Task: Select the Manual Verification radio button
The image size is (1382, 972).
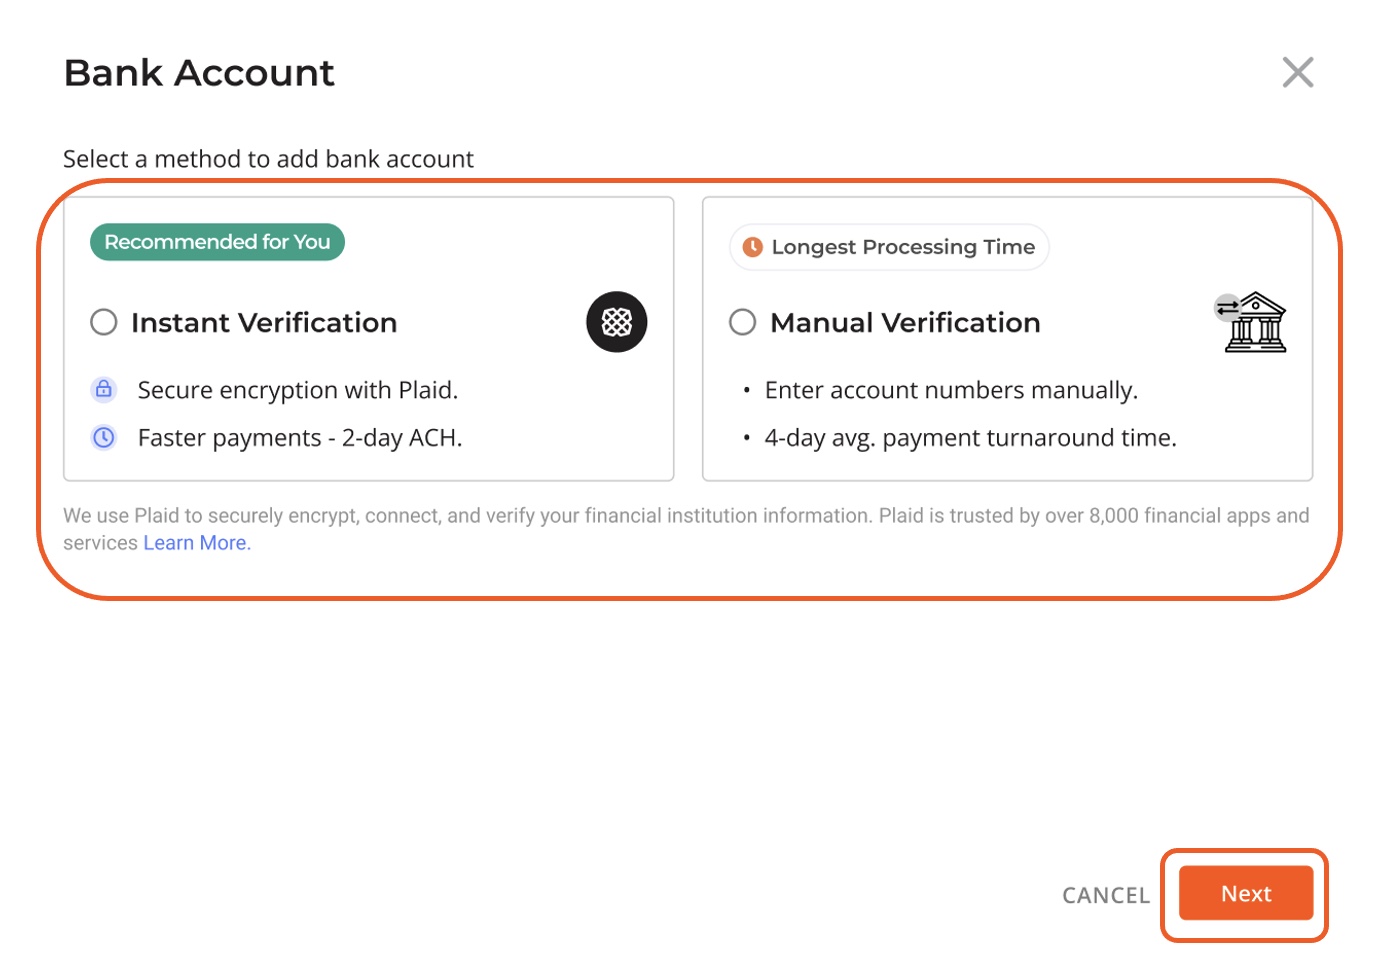Action: [x=743, y=322]
